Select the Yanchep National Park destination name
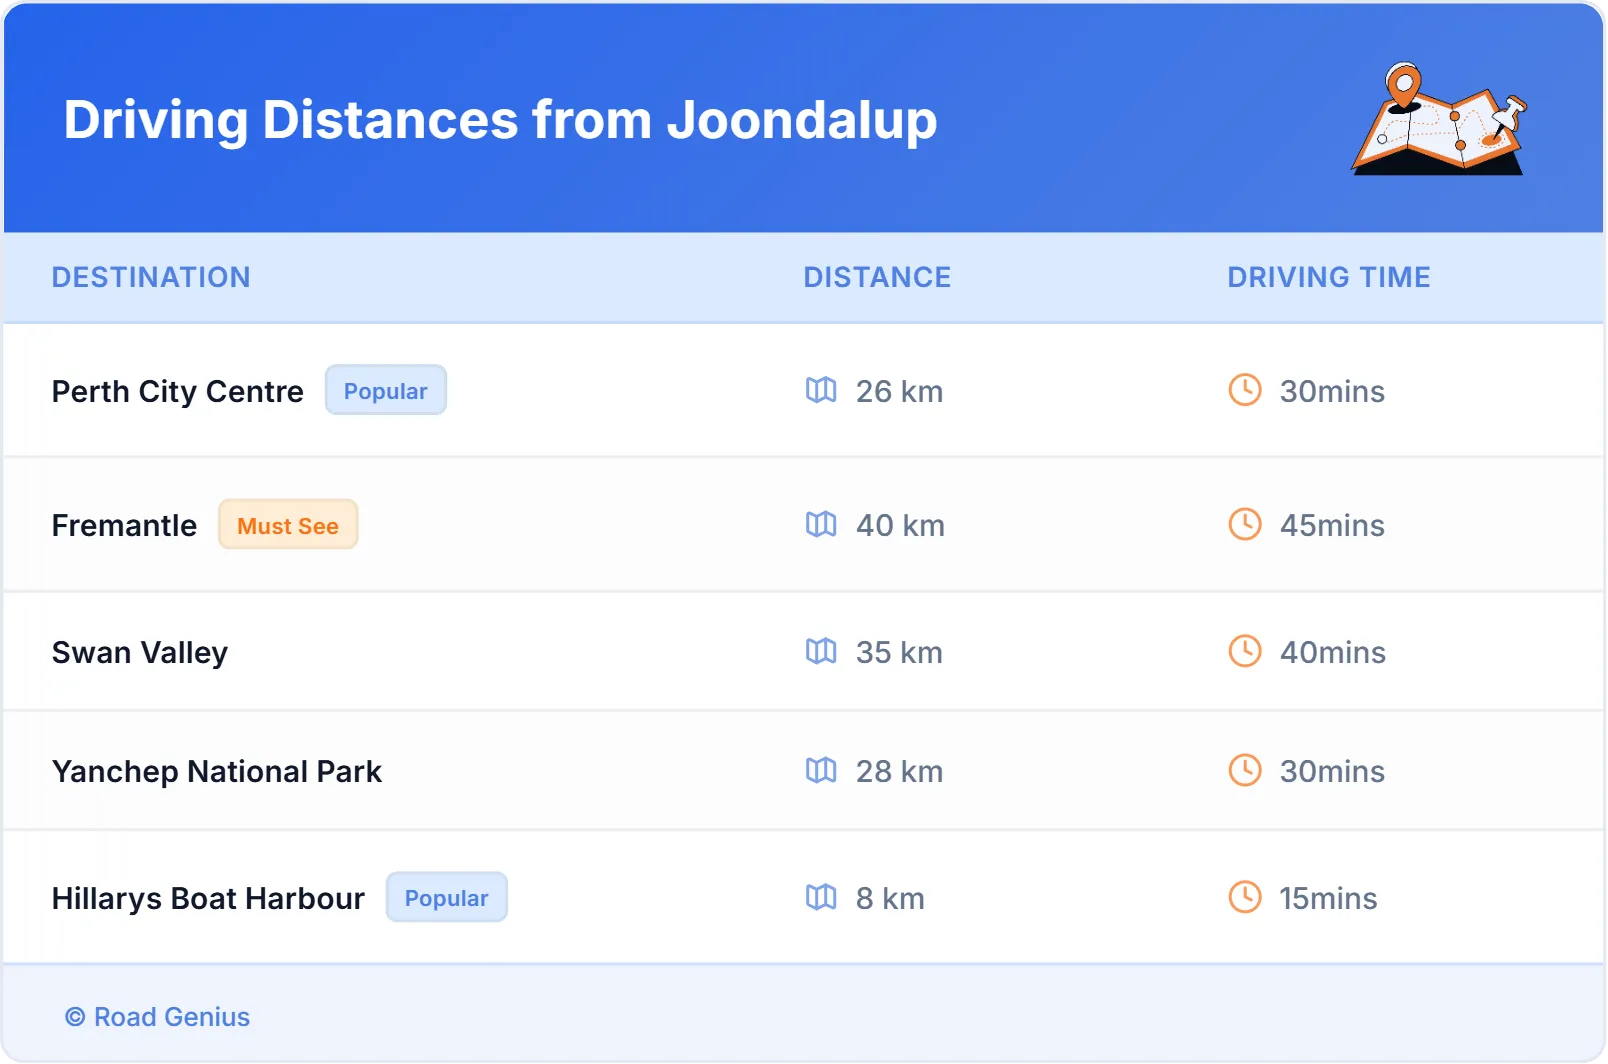This screenshot has height=1064, width=1608. tap(217, 771)
